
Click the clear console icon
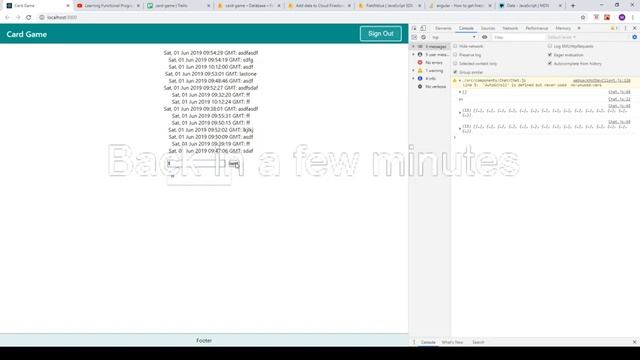[423, 37]
